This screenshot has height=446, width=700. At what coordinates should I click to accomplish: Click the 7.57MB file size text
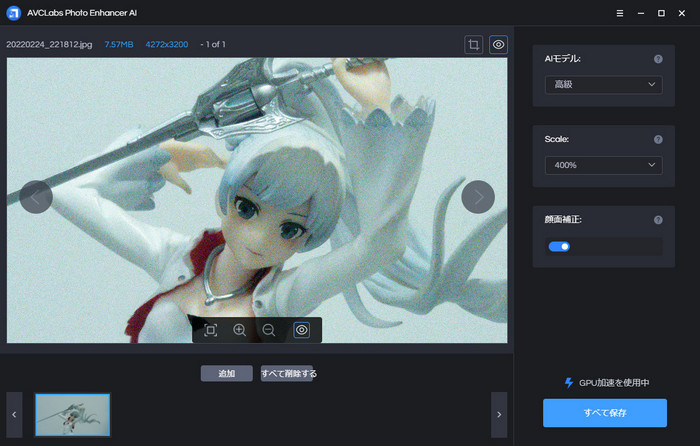(119, 45)
